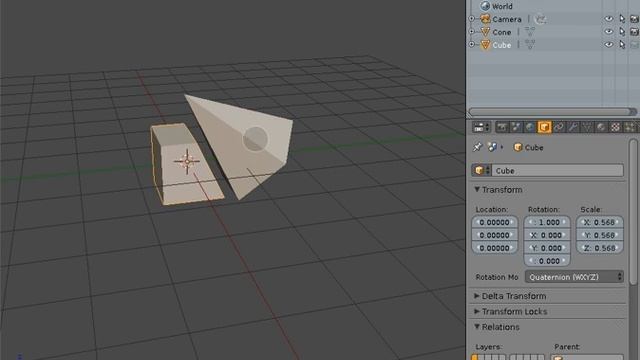Screen dimensions: 640x360
Task: Expand the Camera tree node
Action: 472,19
